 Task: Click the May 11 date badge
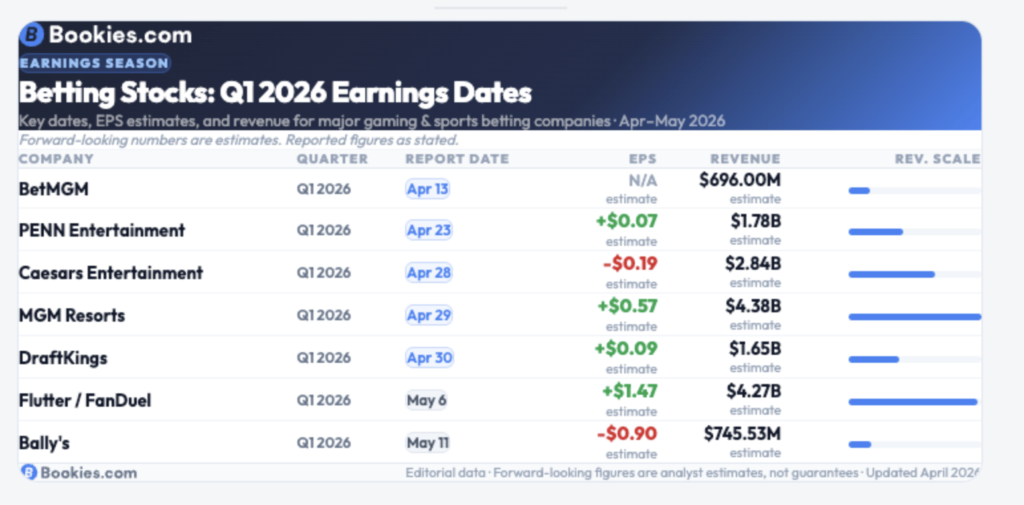pos(428,443)
